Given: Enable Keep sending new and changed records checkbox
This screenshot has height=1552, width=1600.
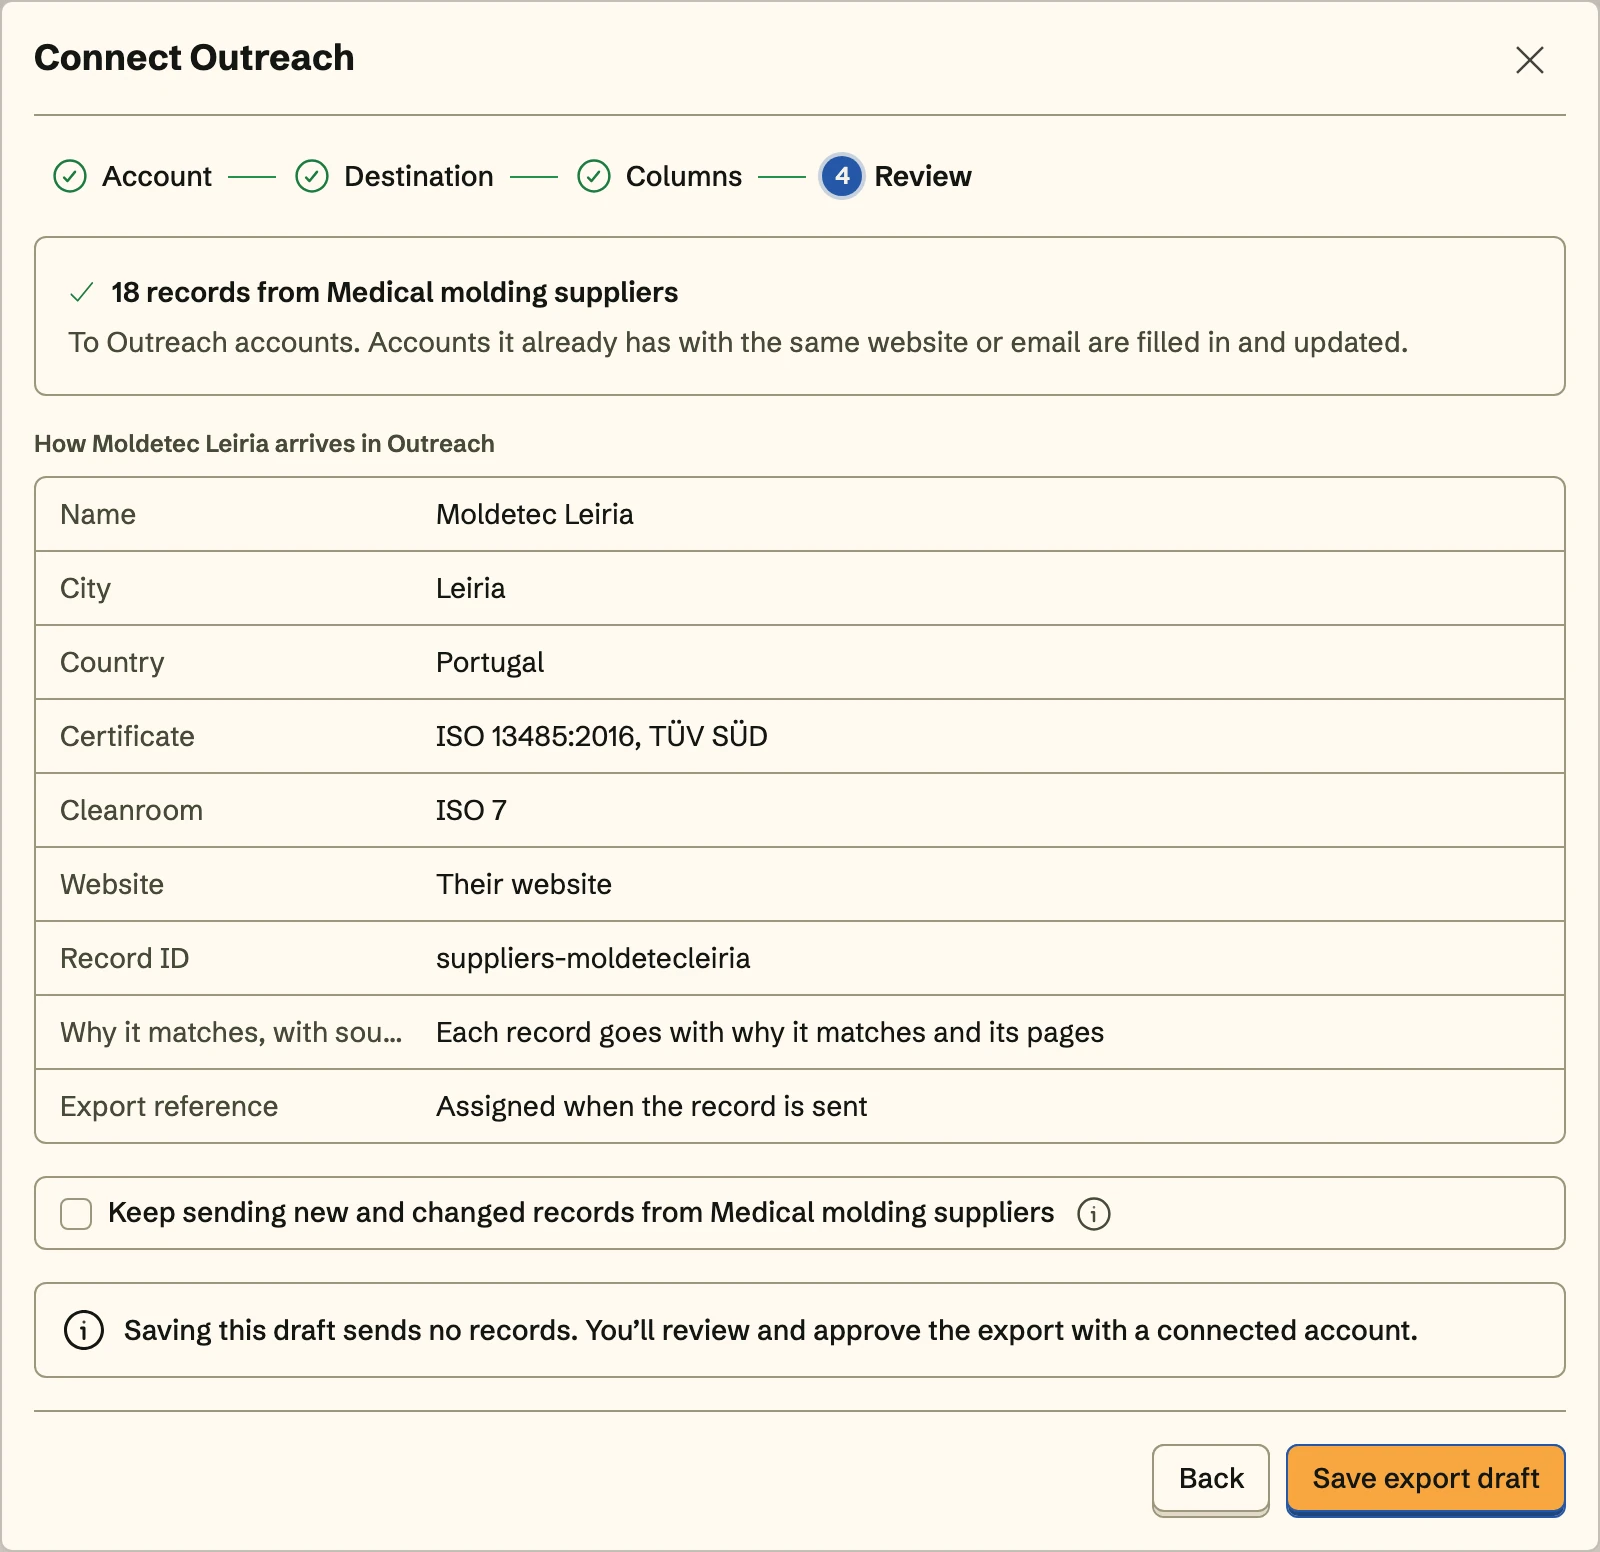Looking at the screenshot, I should (76, 1214).
